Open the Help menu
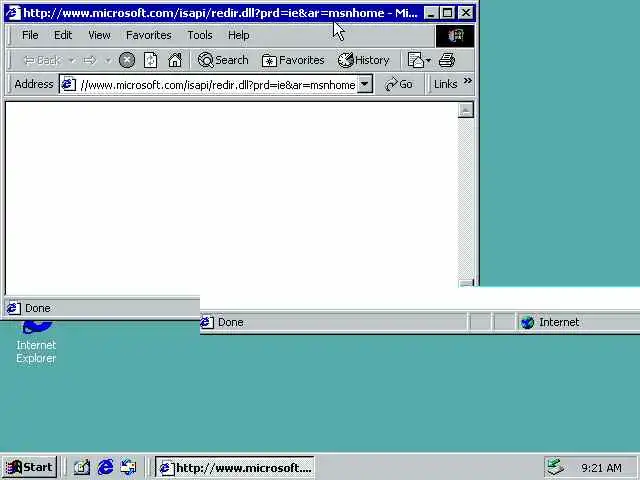The width and height of the screenshot is (640, 480). 238,35
